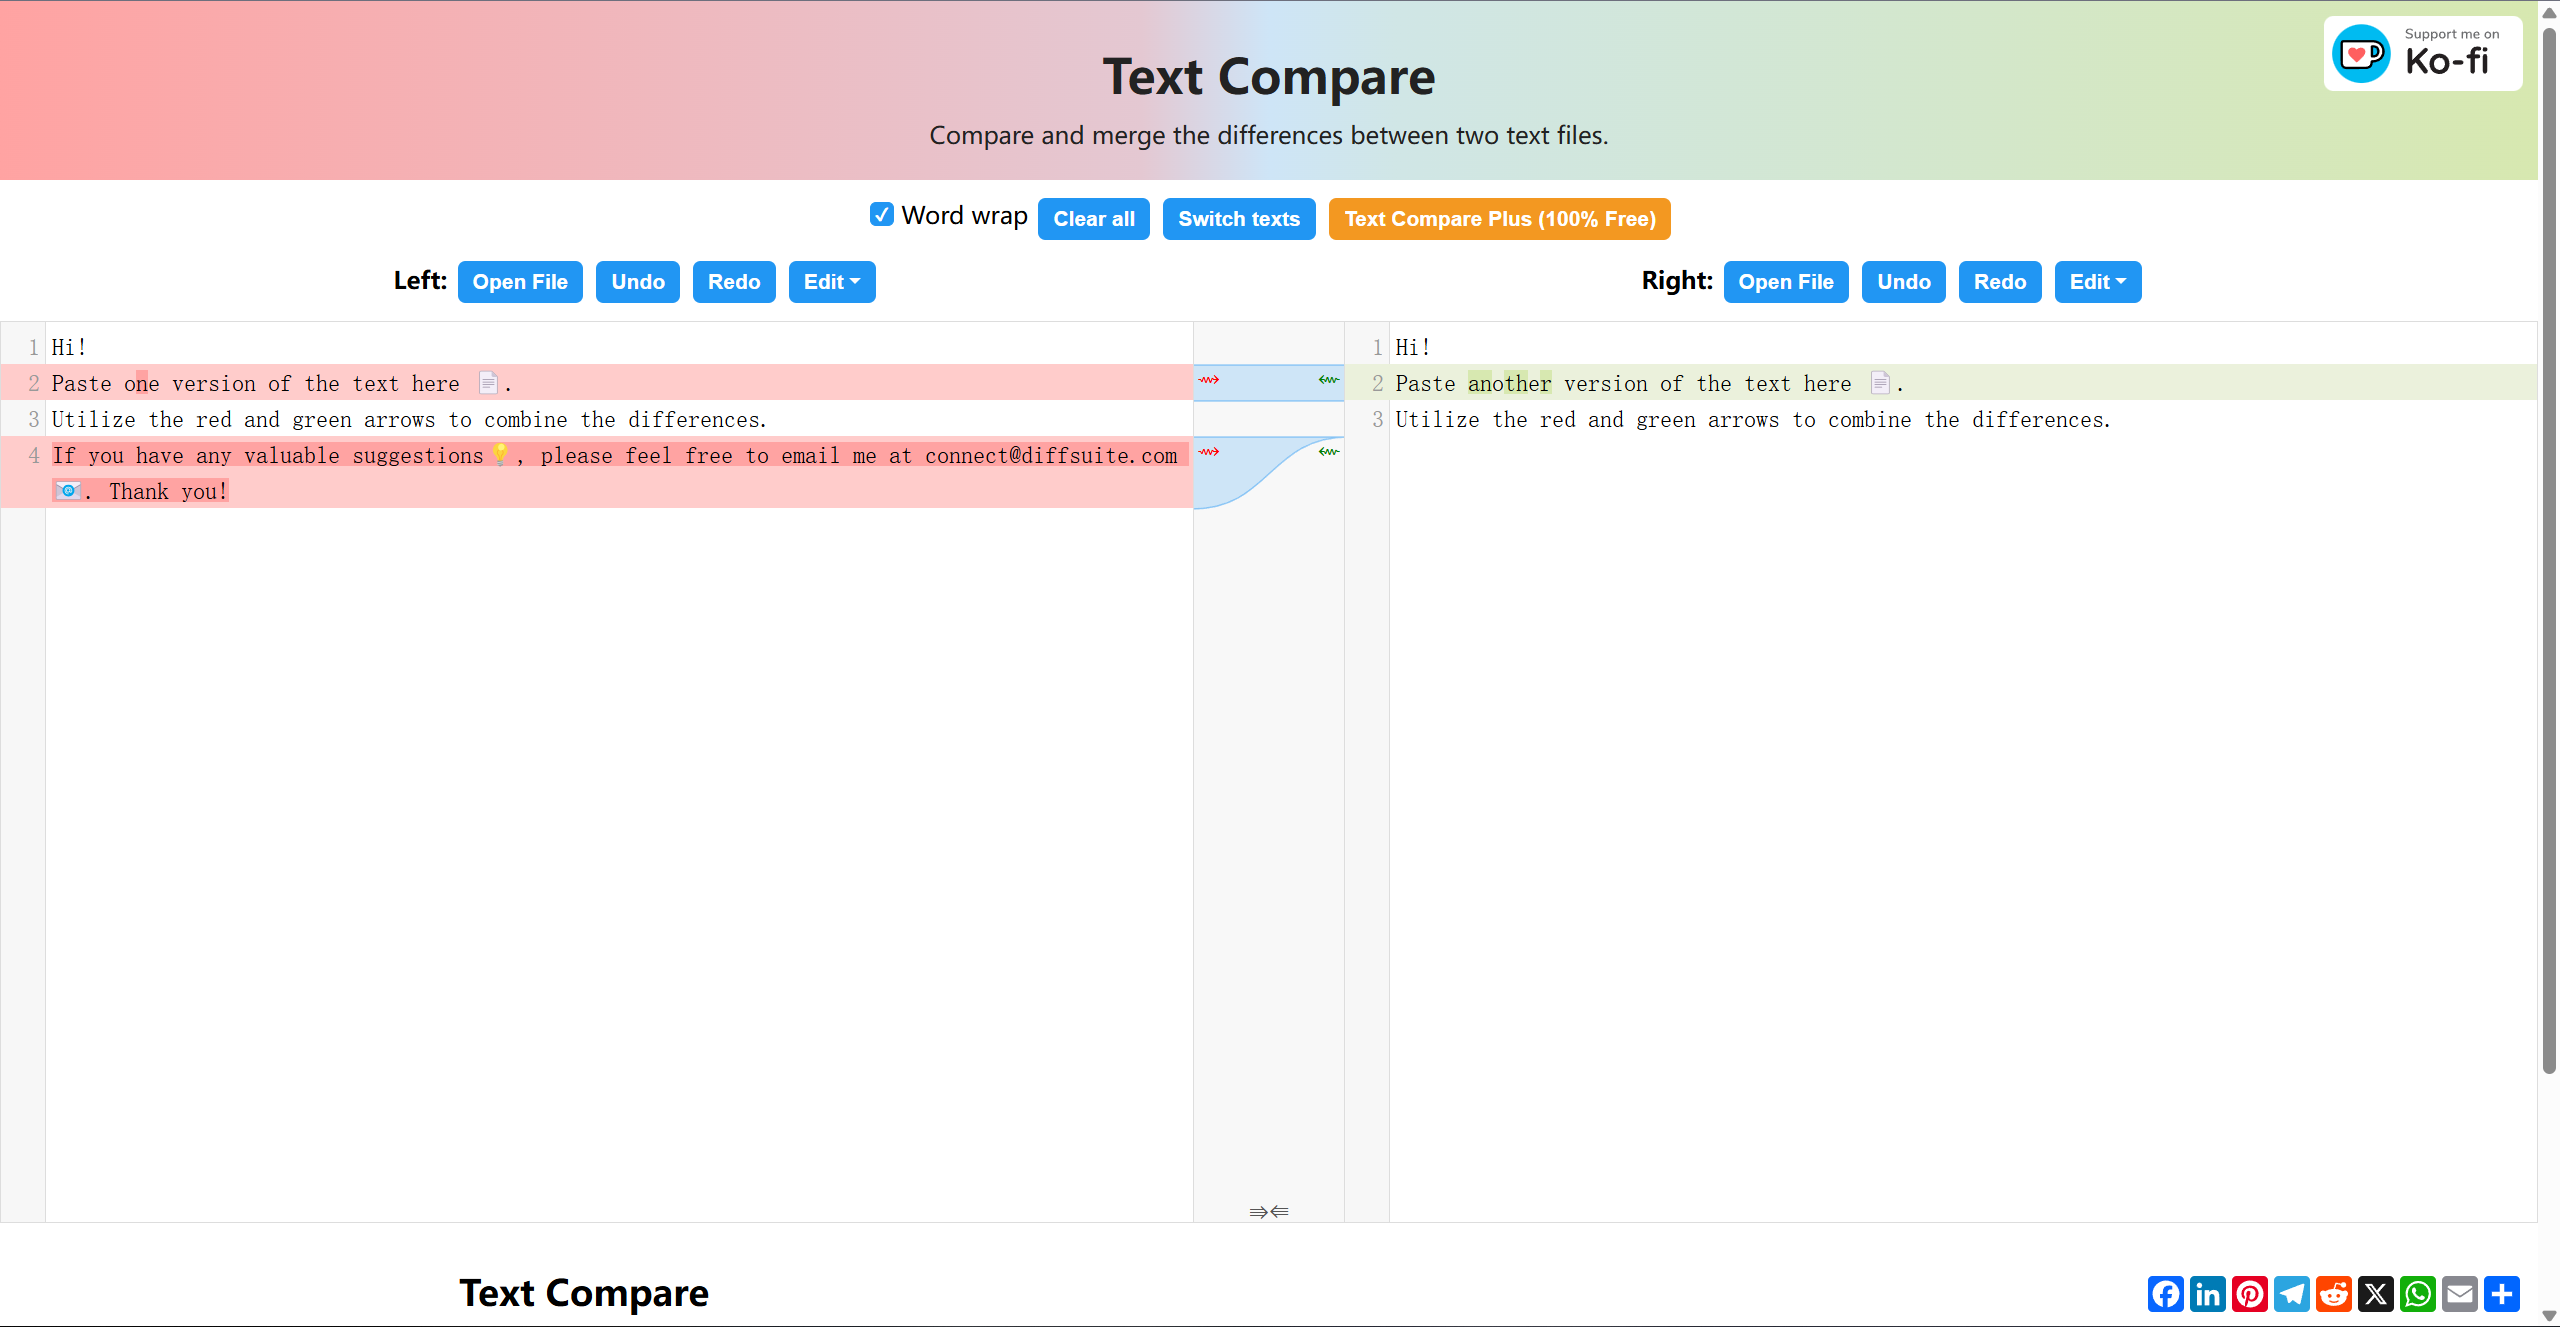Share on LinkedIn icon

click(x=2208, y=1294)
